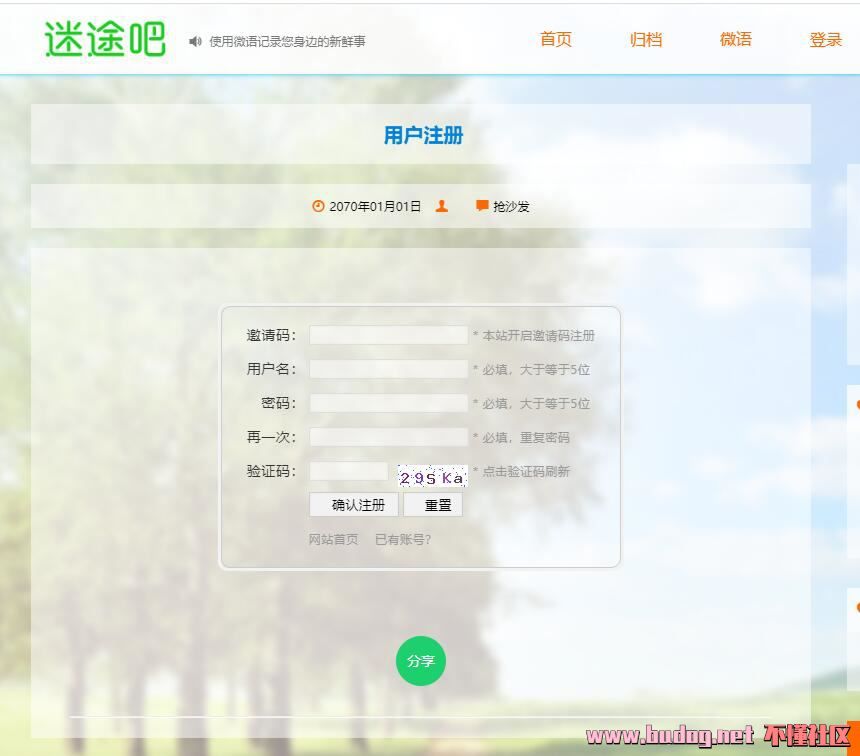This screenshot has height=756, width=860.
Task: Click the orange comment bubble icon
Action: [482, 206]
